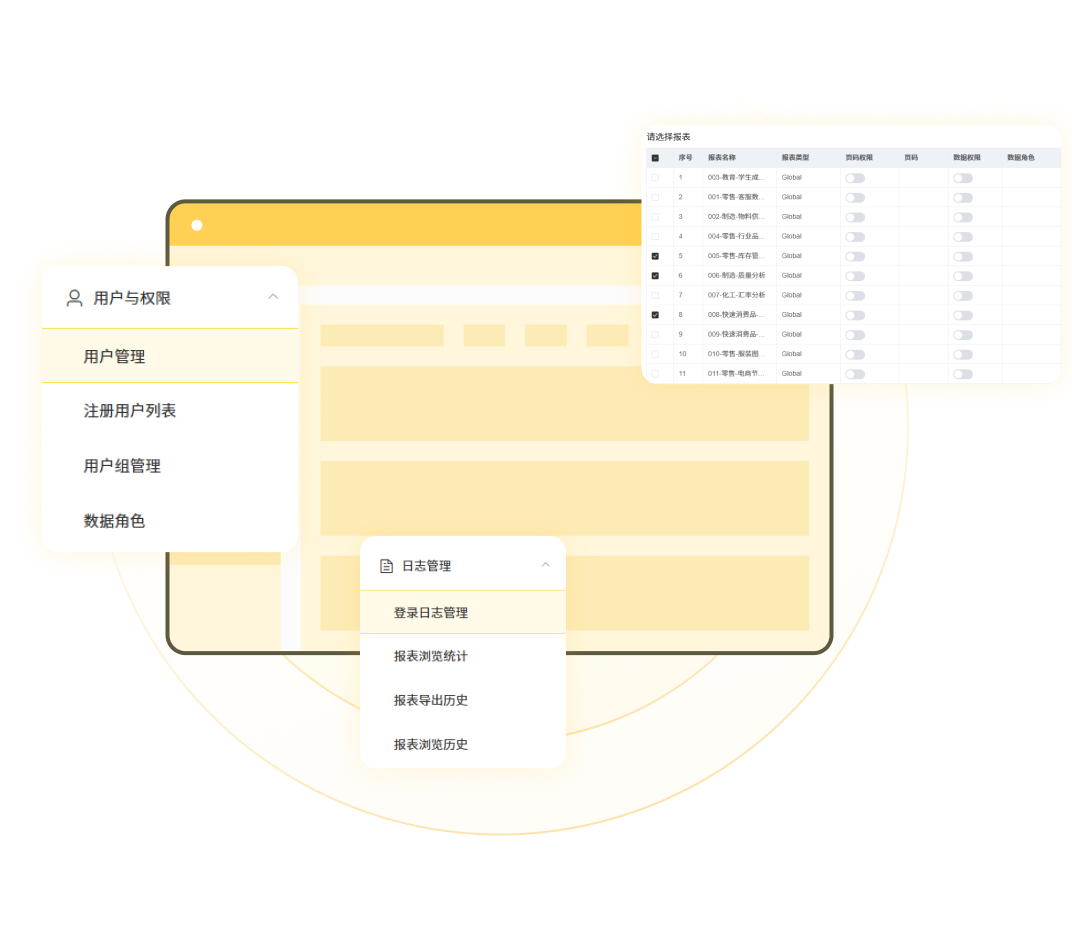The width and height of the screenshot is (1072, 938).
Task: Collapse the 用户与权限 section chevron
Action: (x=273, y=297)
